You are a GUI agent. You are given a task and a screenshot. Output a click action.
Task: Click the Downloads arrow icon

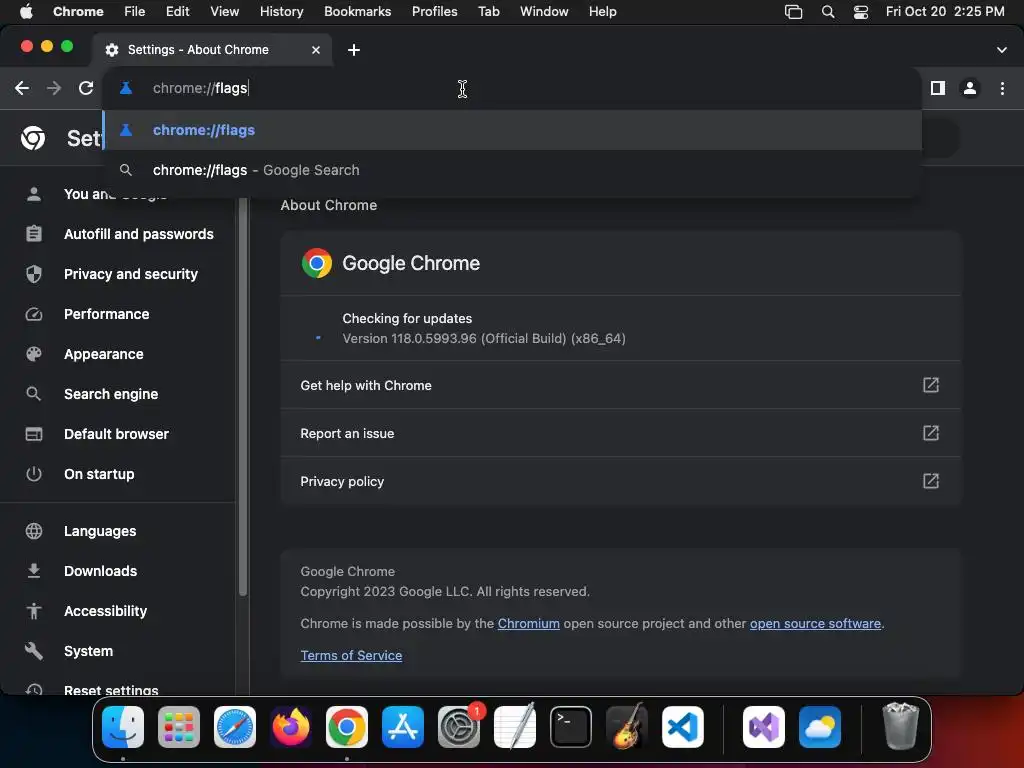point(33,571)
